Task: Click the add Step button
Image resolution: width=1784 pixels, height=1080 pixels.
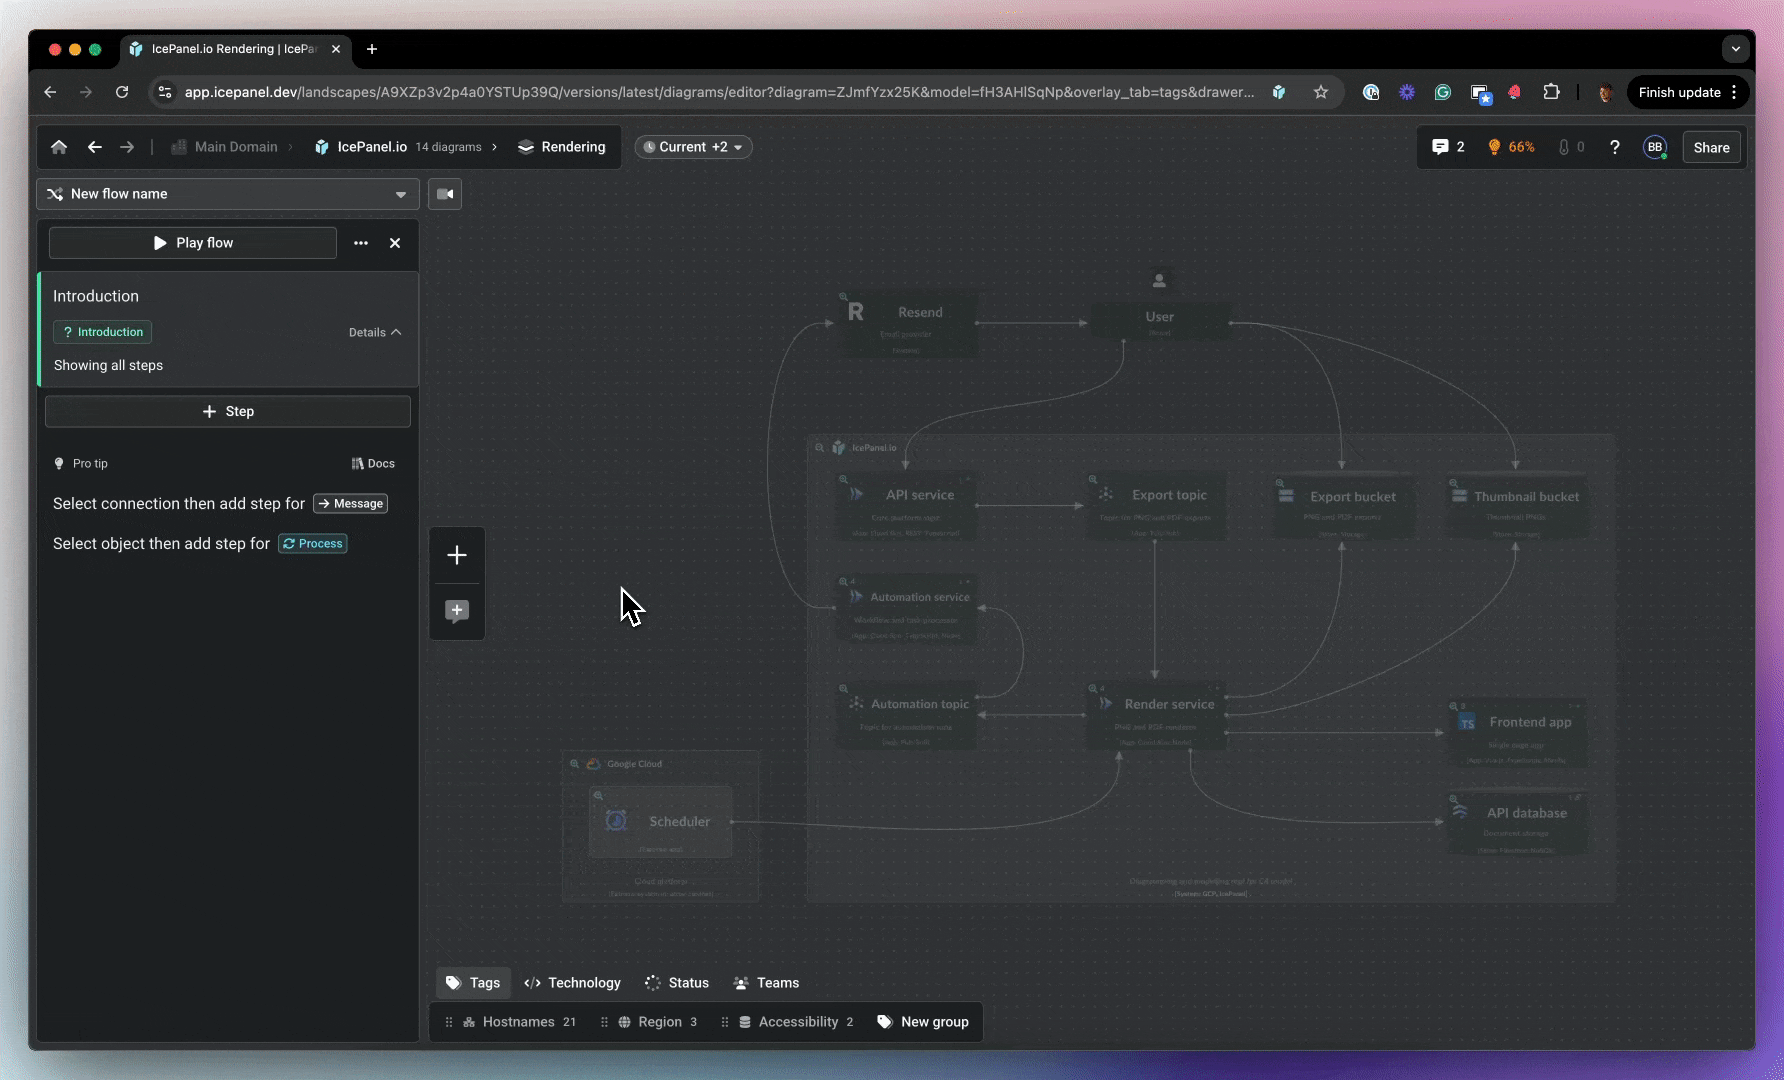Action: click(x=228, y=411)
